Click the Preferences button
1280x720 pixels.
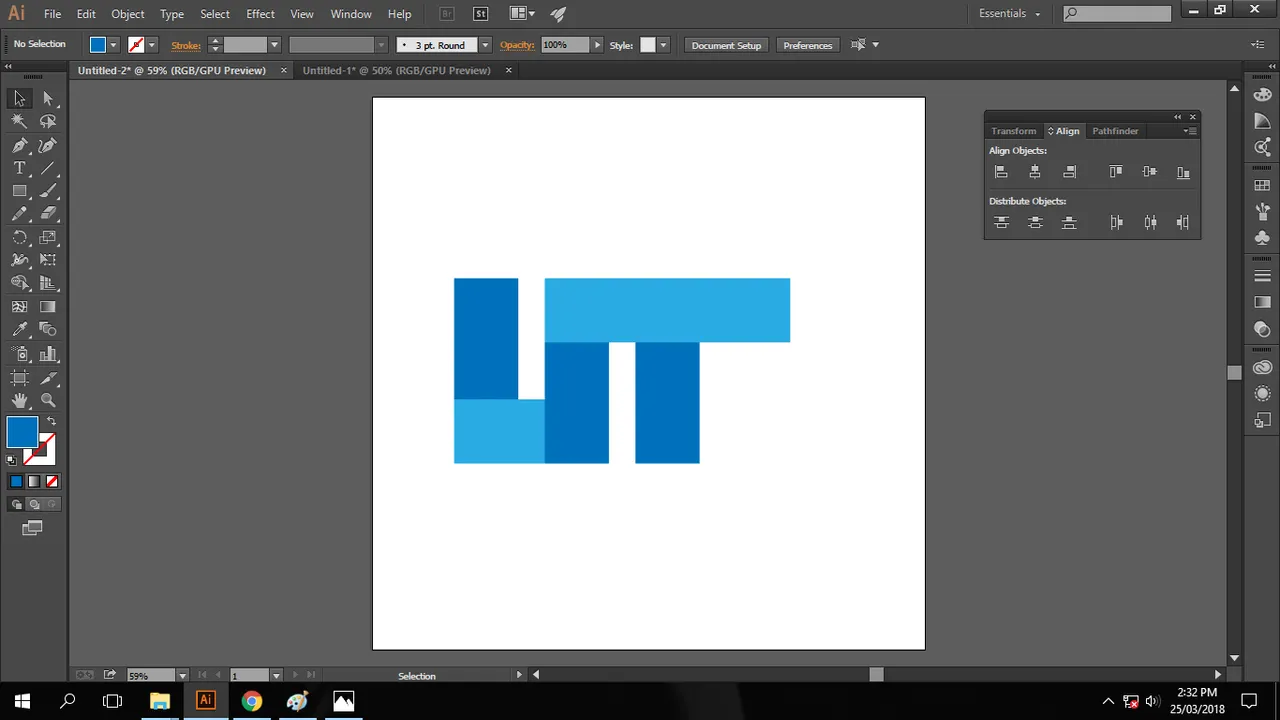(x=808, y=45)
